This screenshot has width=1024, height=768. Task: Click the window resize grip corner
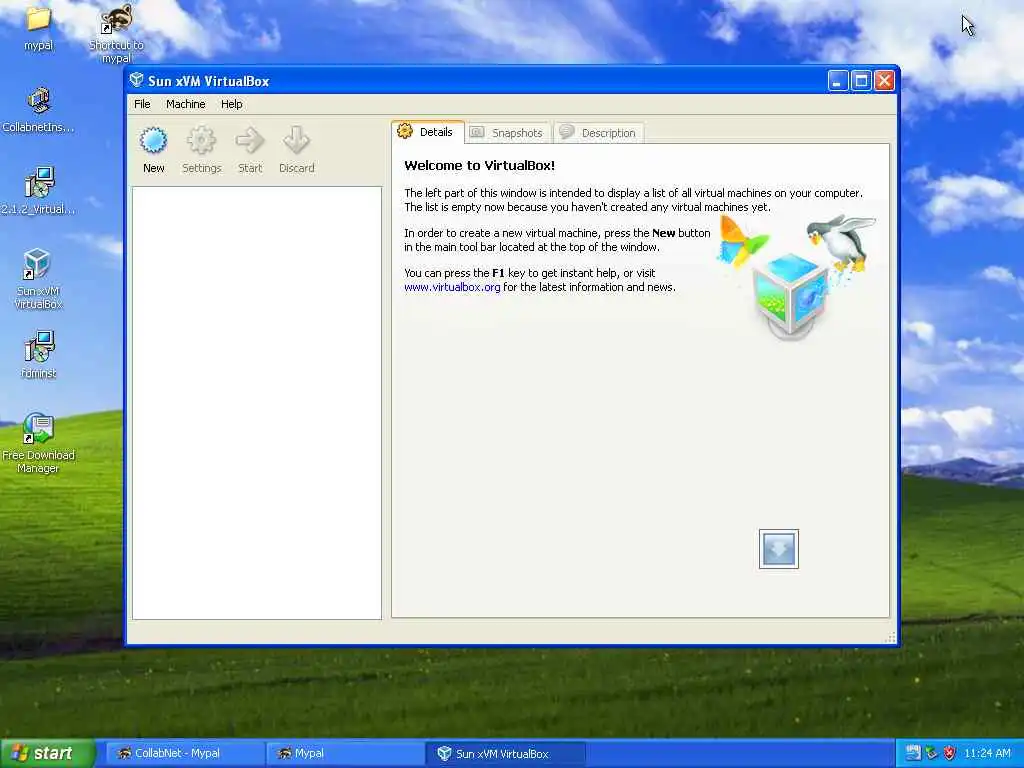click(x=890, y=637)
